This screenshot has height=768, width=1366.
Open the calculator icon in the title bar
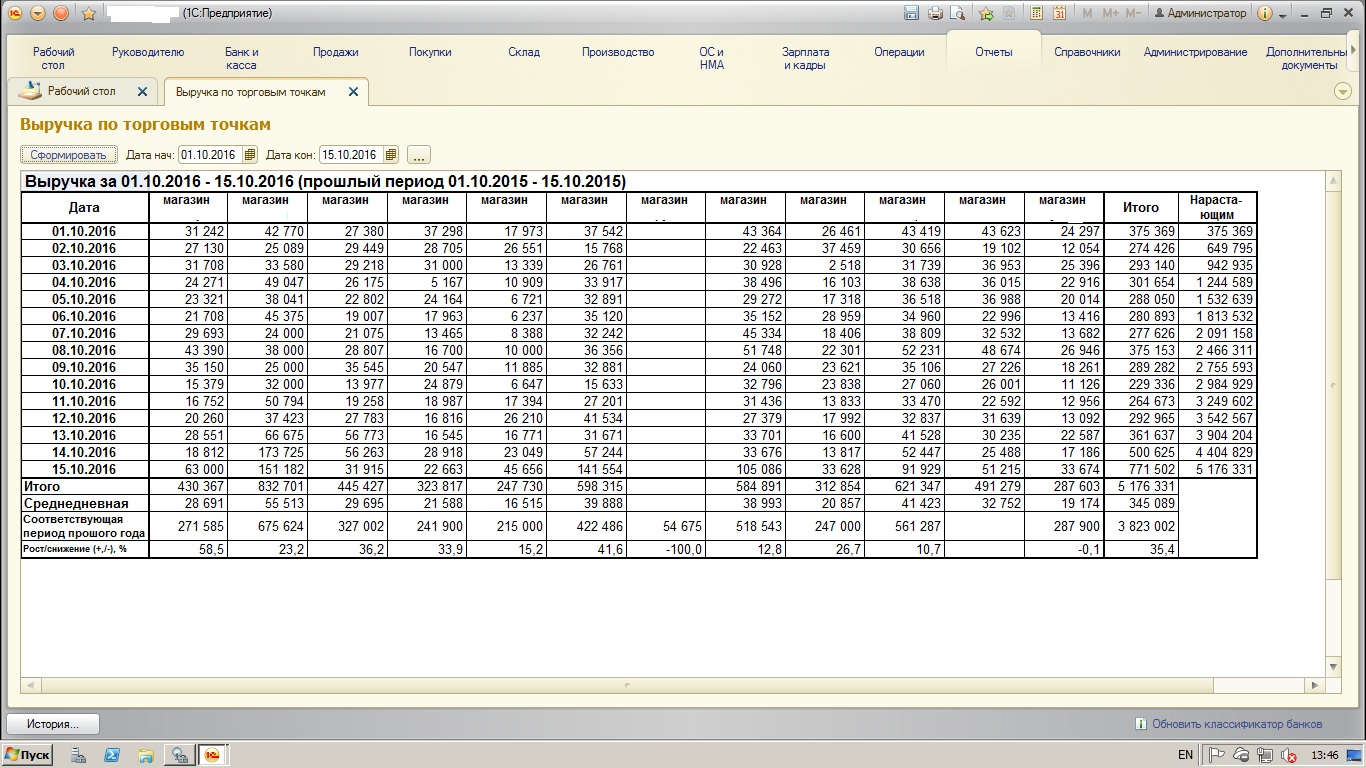click(1037, 13)
